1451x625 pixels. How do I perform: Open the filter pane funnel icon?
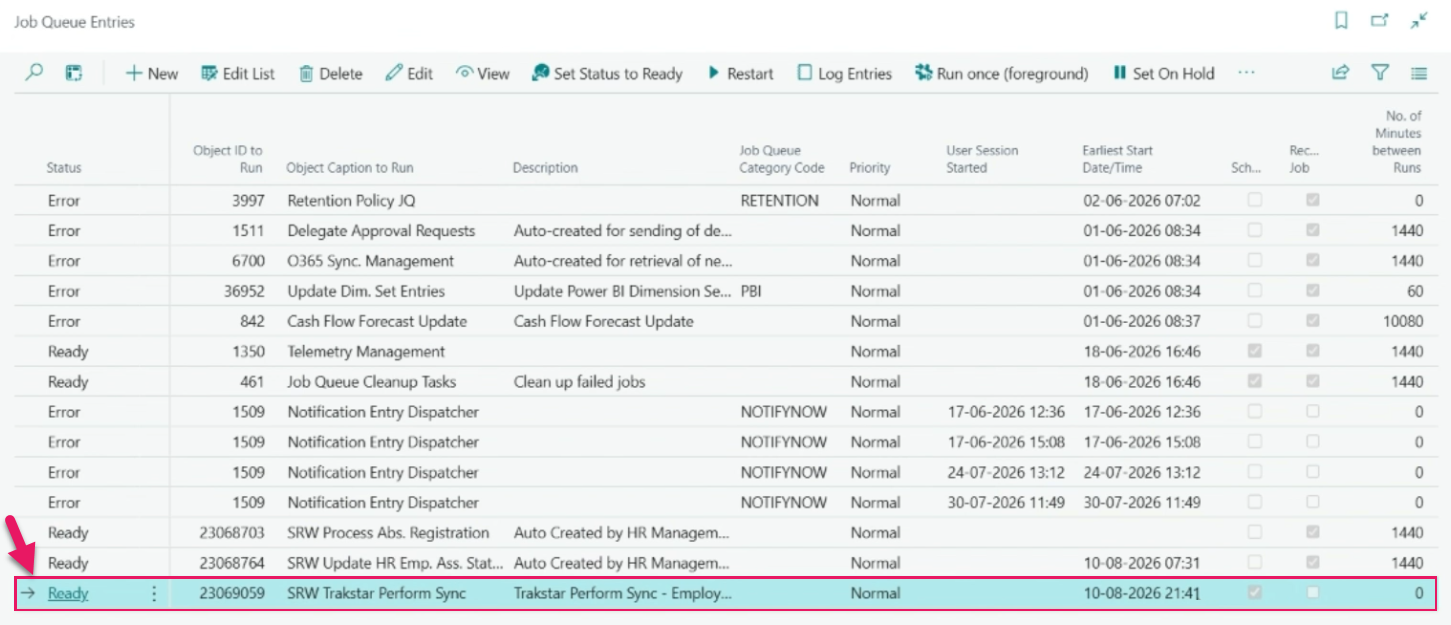[1380, 73]
